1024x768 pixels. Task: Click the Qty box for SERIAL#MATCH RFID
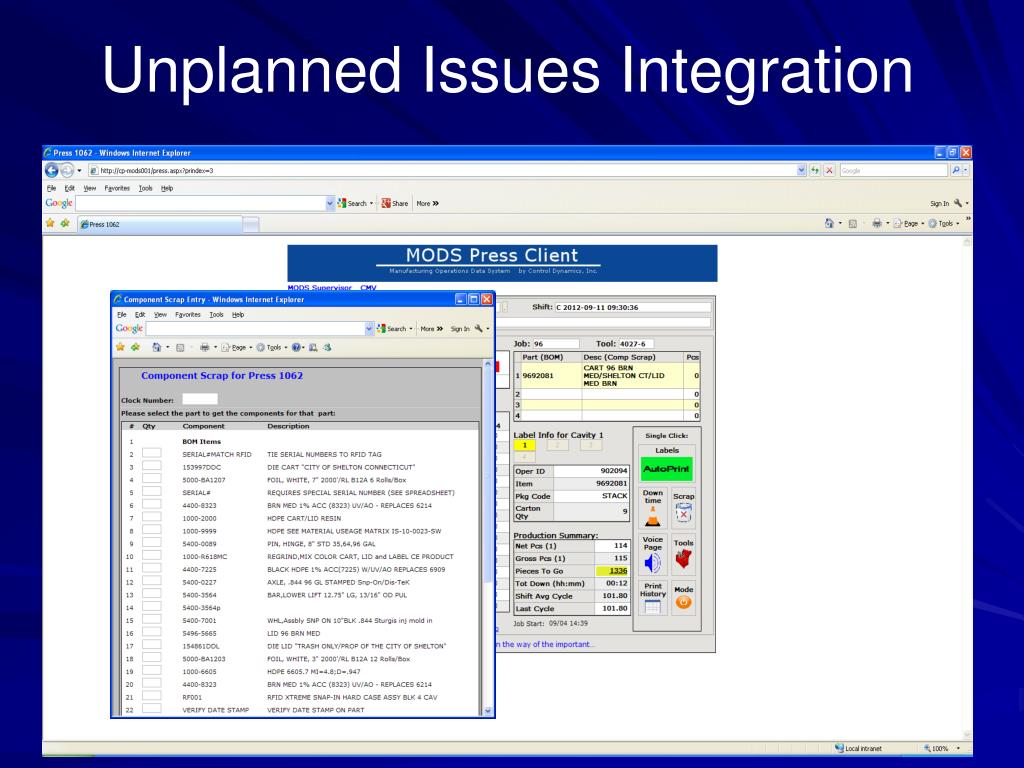152,453
